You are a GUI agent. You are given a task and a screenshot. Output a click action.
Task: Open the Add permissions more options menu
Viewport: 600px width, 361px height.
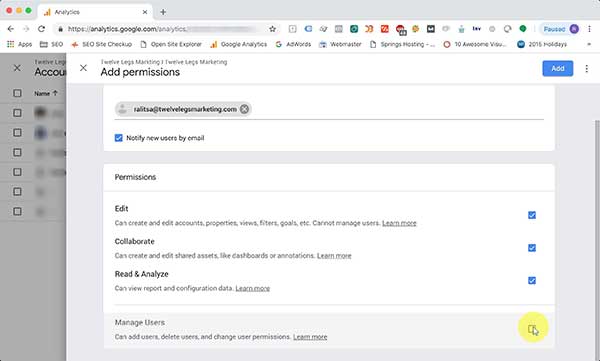(x=586, y=69)
